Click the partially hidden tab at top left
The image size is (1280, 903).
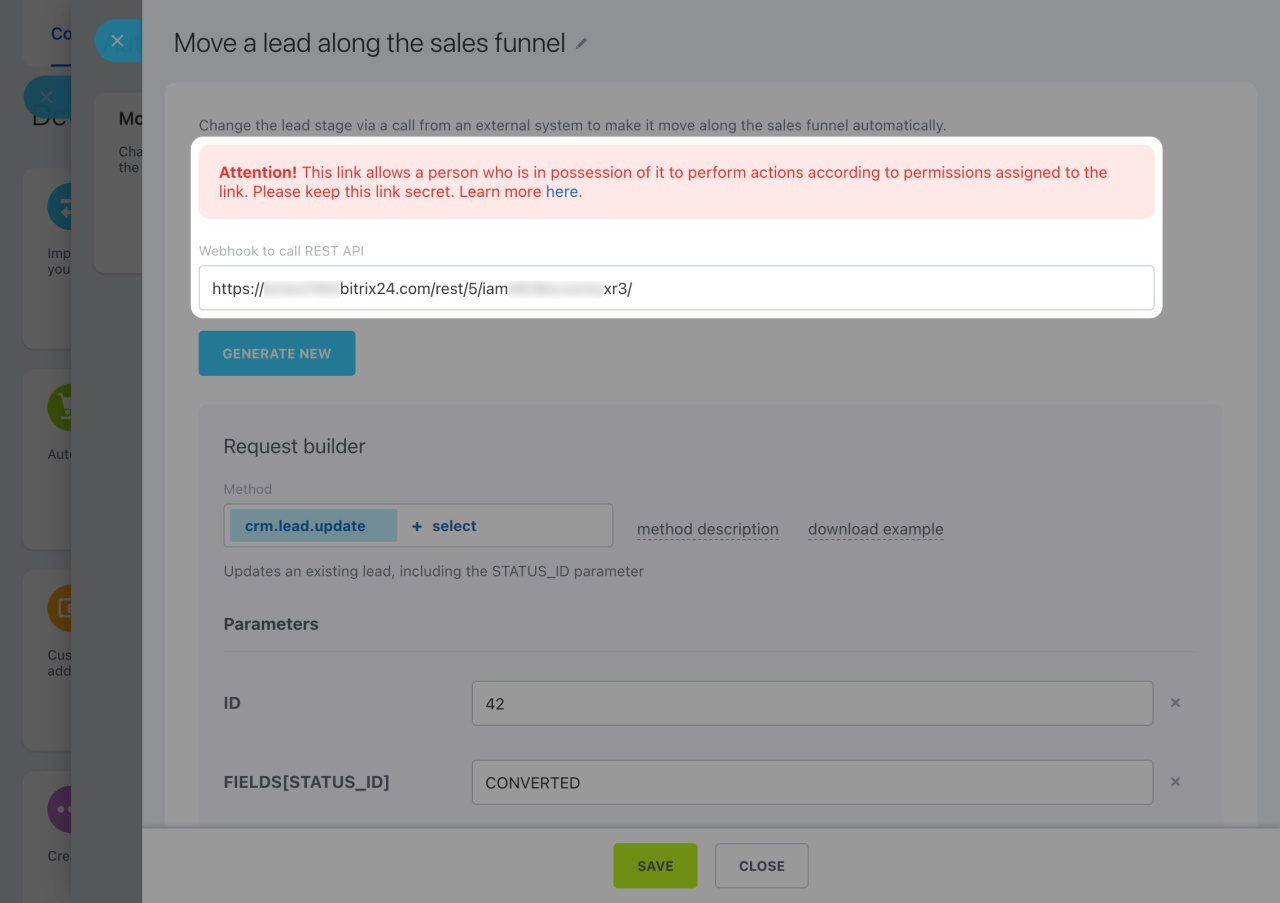point(61,35)
